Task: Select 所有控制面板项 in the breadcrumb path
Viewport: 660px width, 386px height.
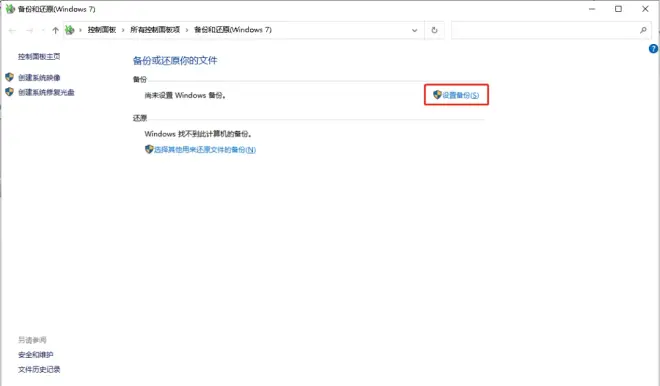Action: (x=155, y=30)
